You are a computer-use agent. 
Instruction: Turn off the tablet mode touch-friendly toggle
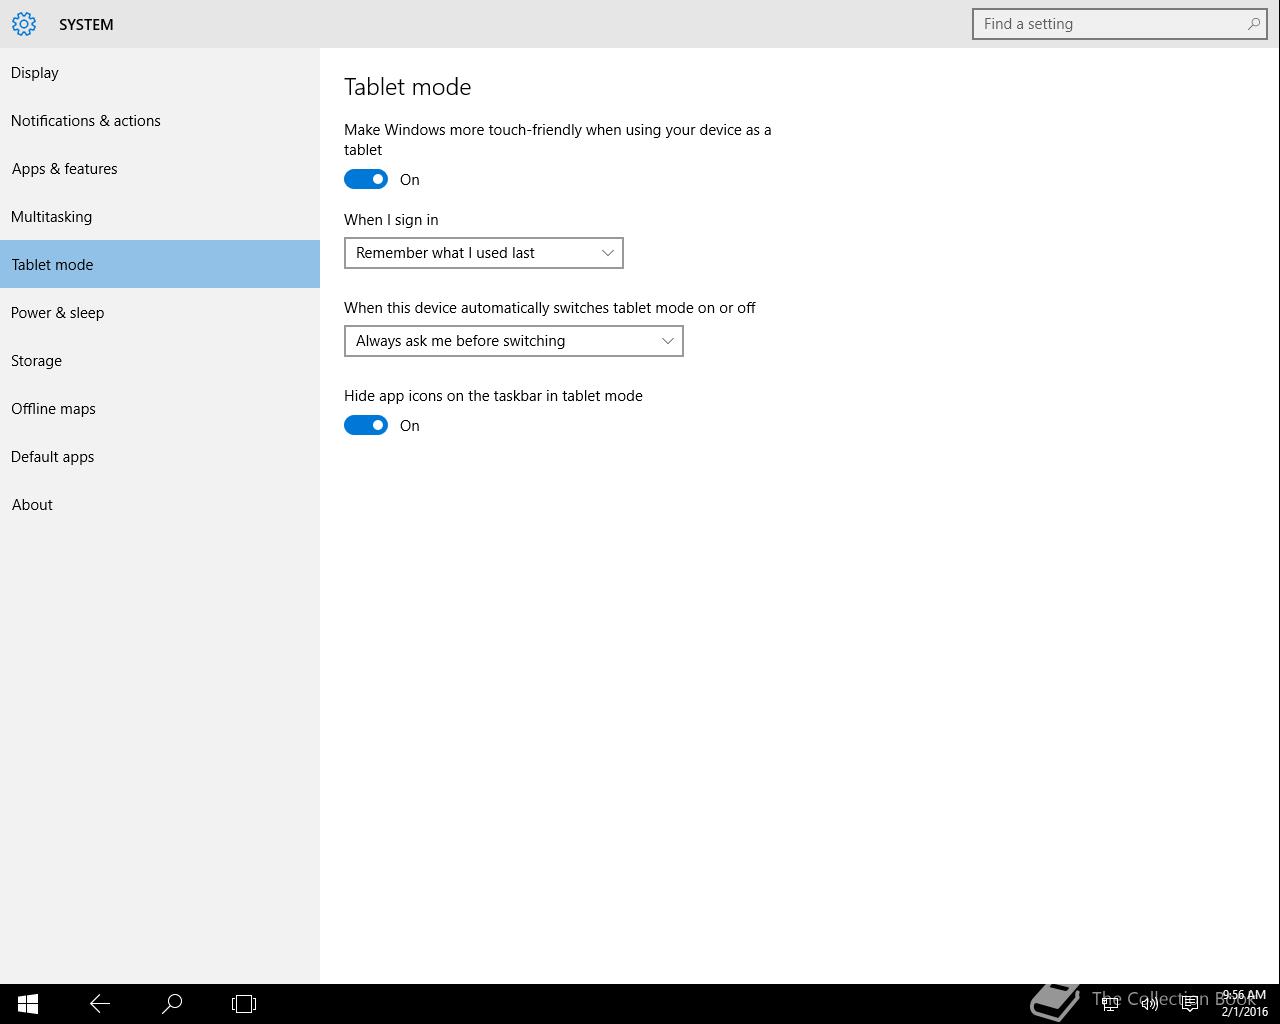coord(366,179)
